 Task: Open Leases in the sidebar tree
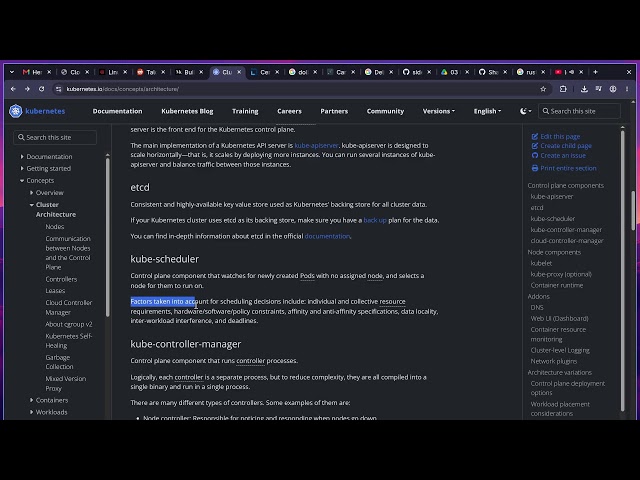point(55,291)
